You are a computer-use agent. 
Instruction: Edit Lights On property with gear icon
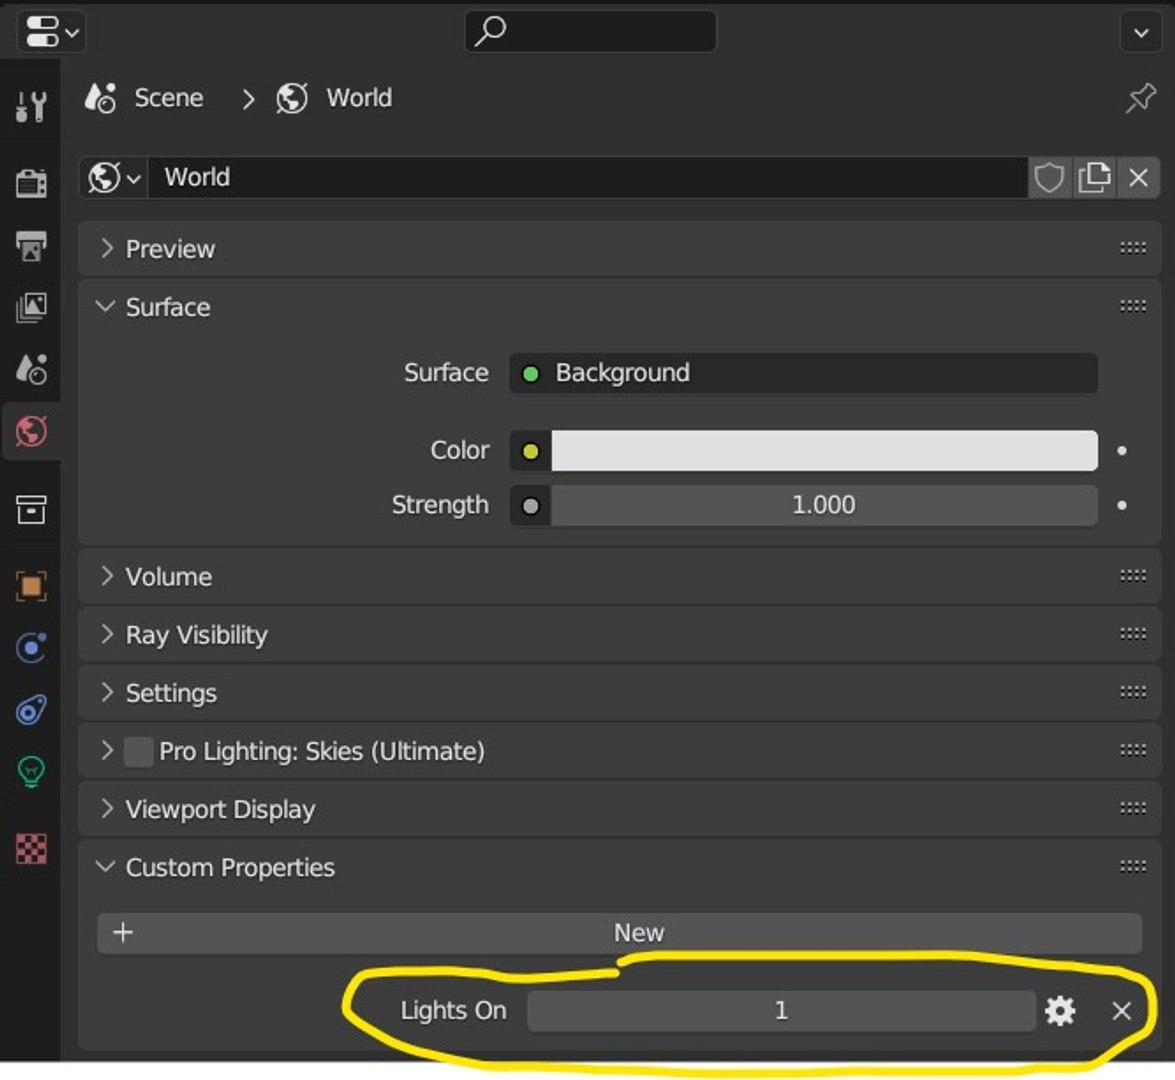[1060, 1011]
